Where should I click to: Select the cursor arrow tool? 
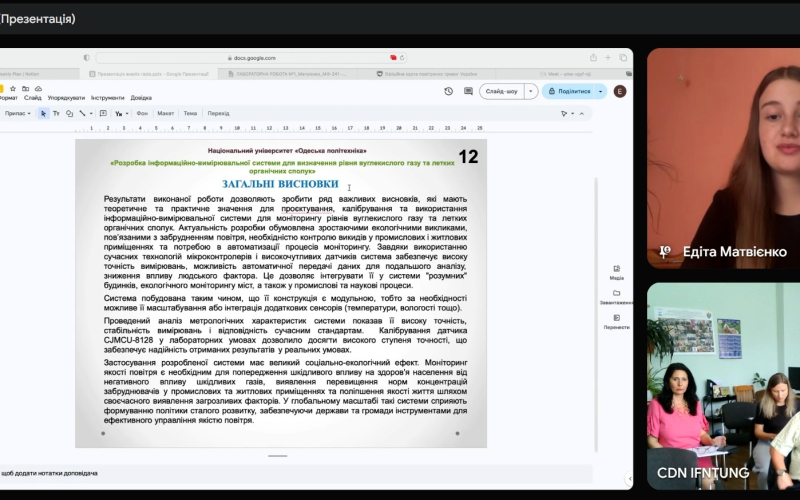[43, 113]
